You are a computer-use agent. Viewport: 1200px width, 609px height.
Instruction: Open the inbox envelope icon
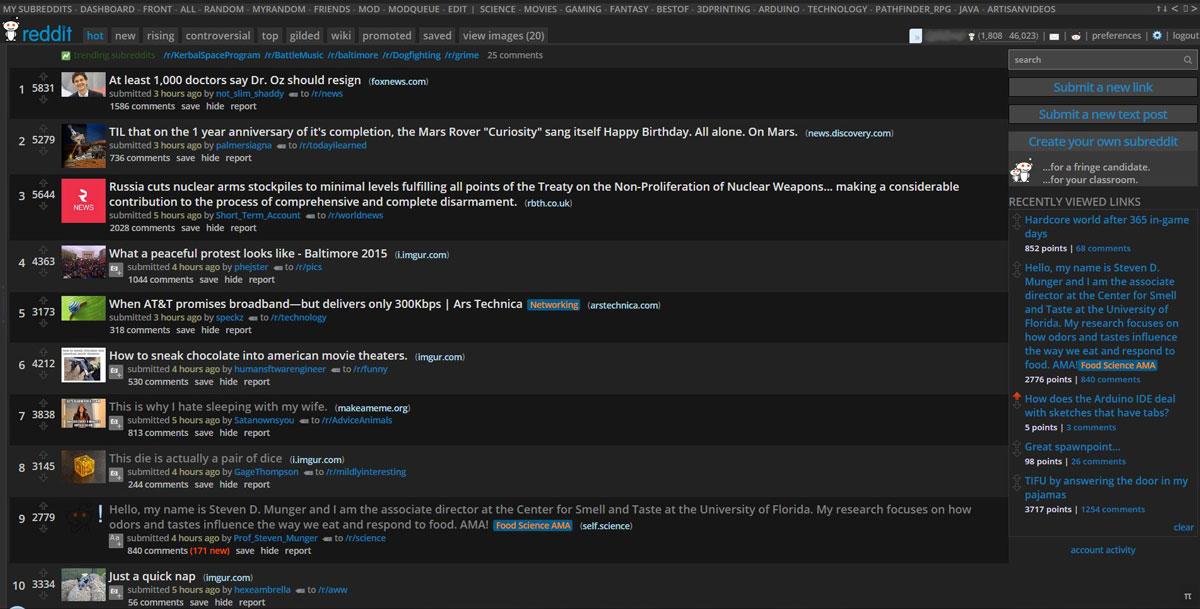(x=1054, y=36)
